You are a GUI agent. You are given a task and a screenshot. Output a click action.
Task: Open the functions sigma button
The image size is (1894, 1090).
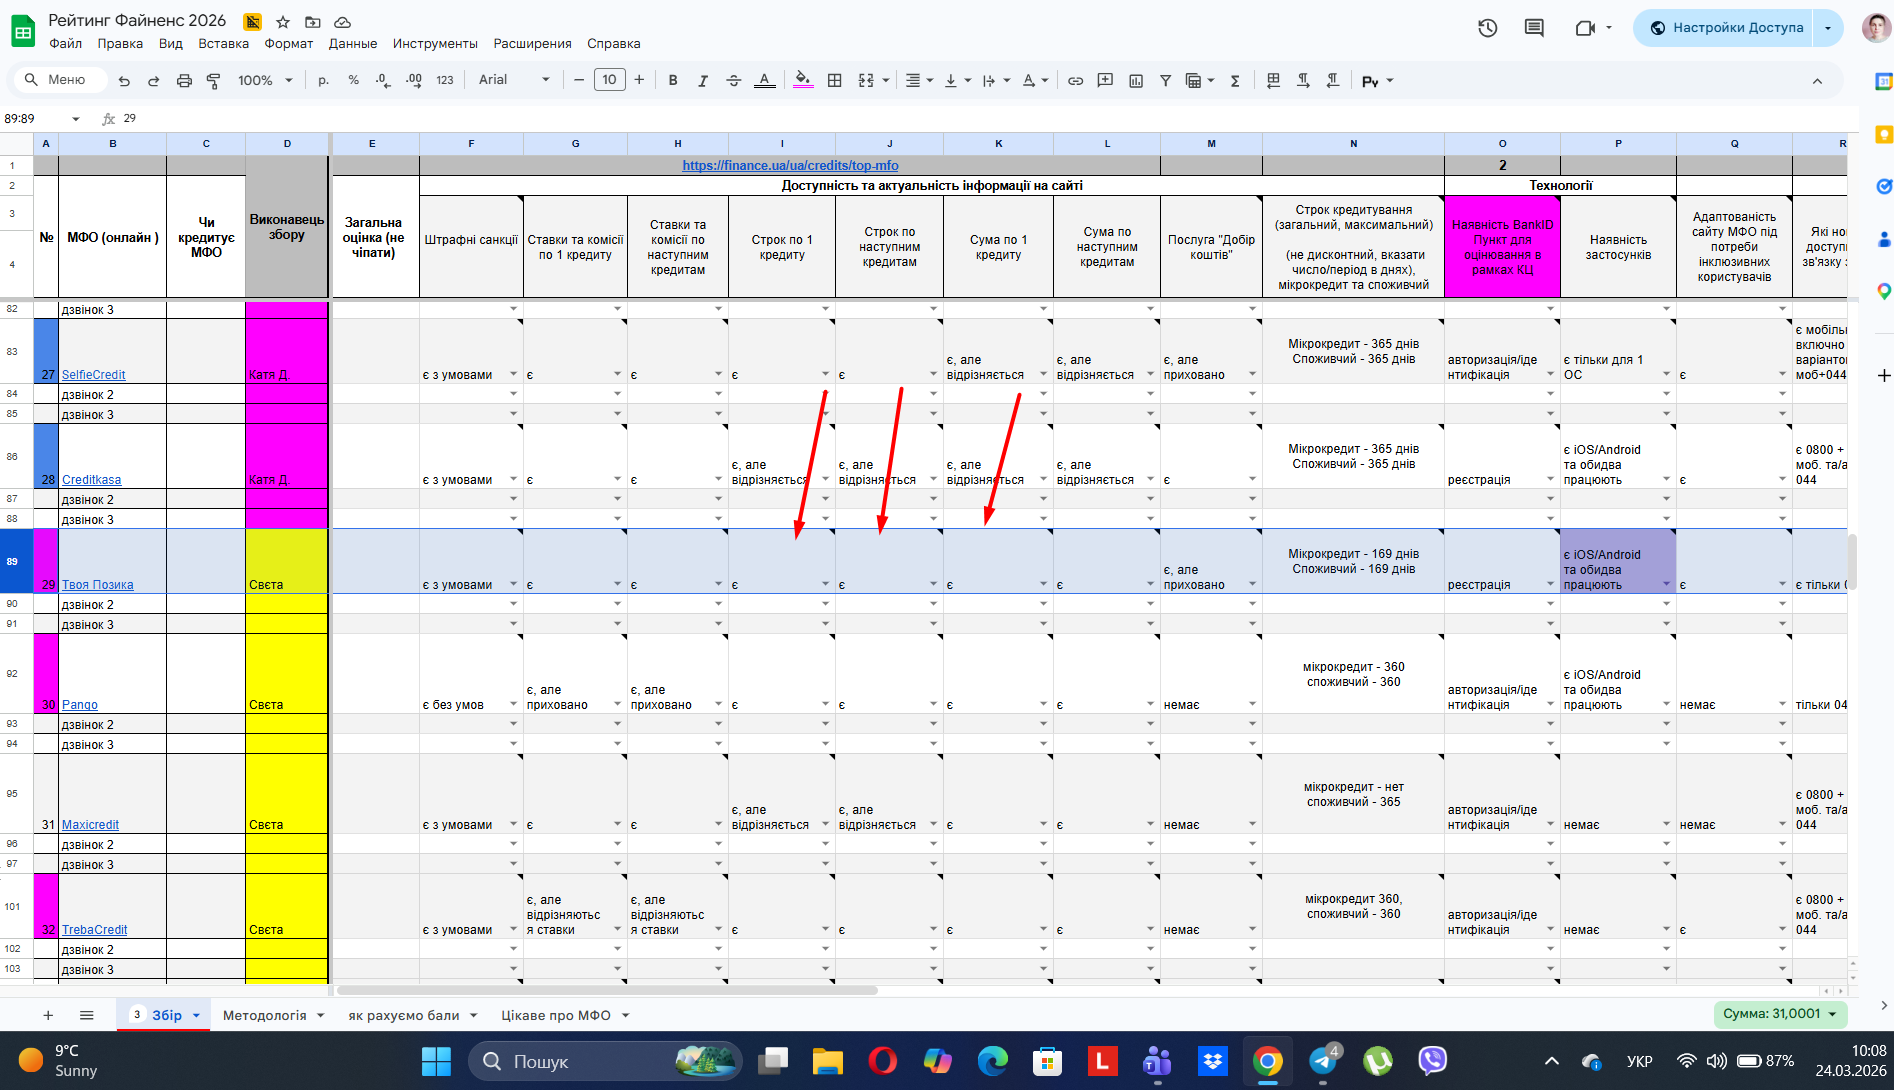click(1235, 81)
